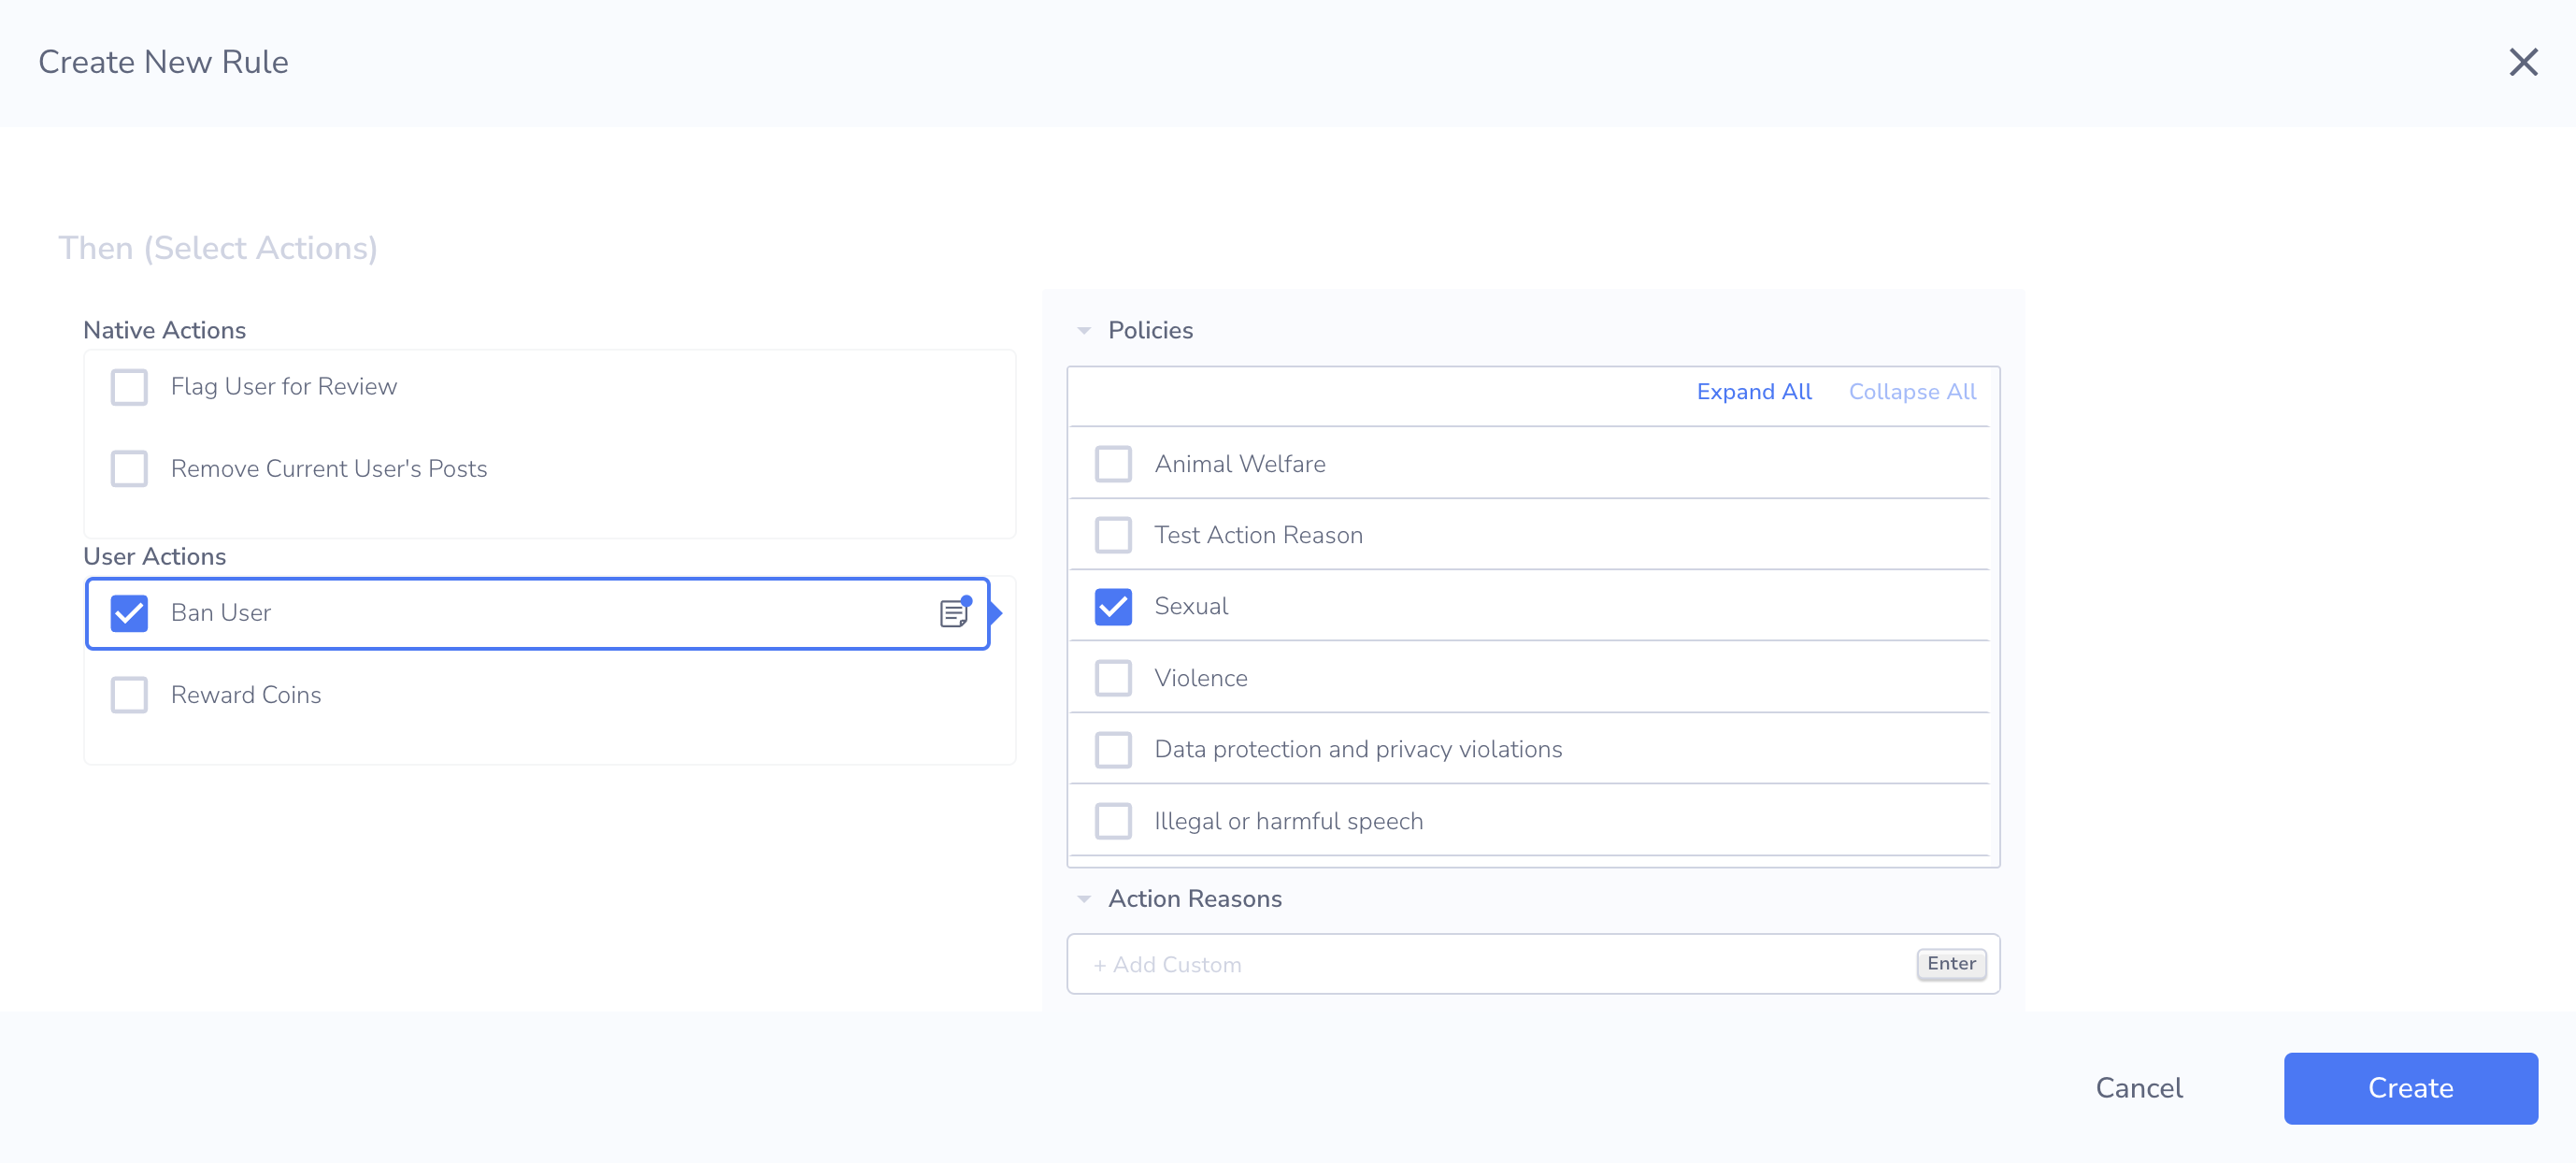Select the Violence policy checkbox

pyautogui.click(x=1113, y=678)
